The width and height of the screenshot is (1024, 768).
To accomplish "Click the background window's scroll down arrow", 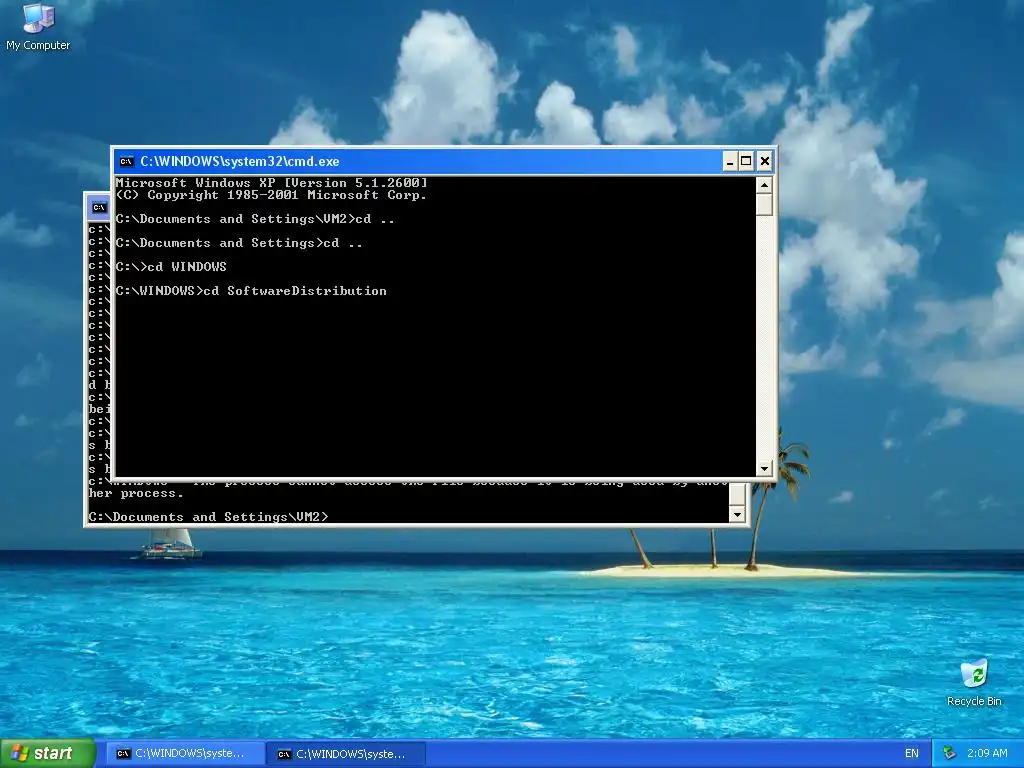I will point(737,515).
